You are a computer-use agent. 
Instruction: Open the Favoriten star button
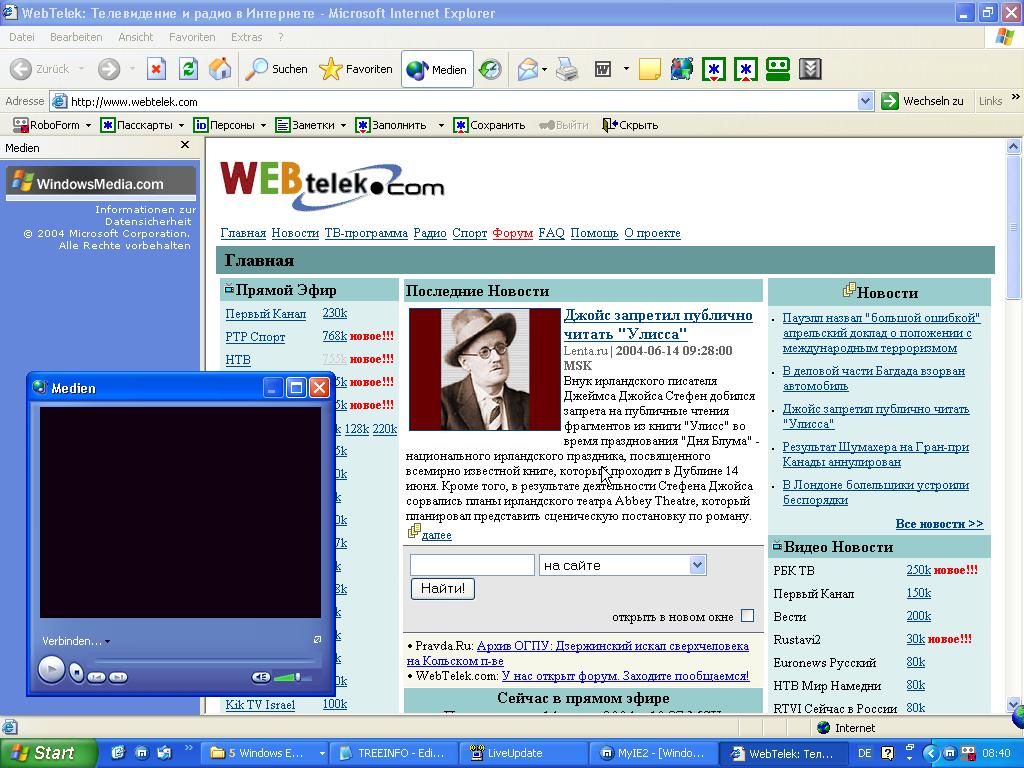(x=356, y=69)
